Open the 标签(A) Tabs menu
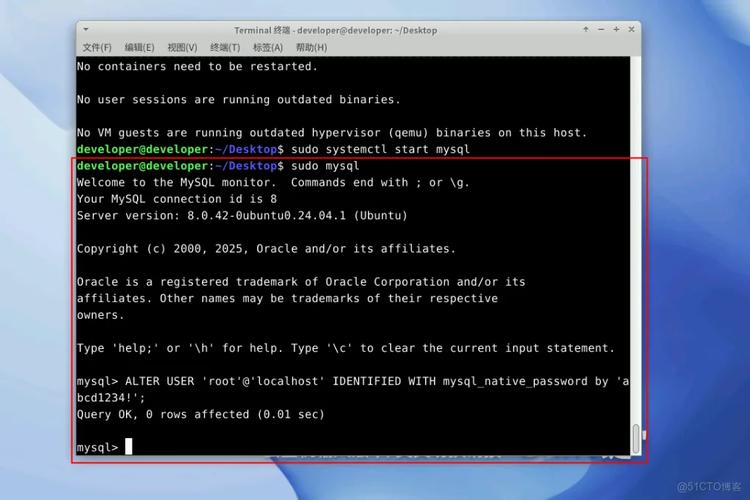 click(x=268, y=47)
